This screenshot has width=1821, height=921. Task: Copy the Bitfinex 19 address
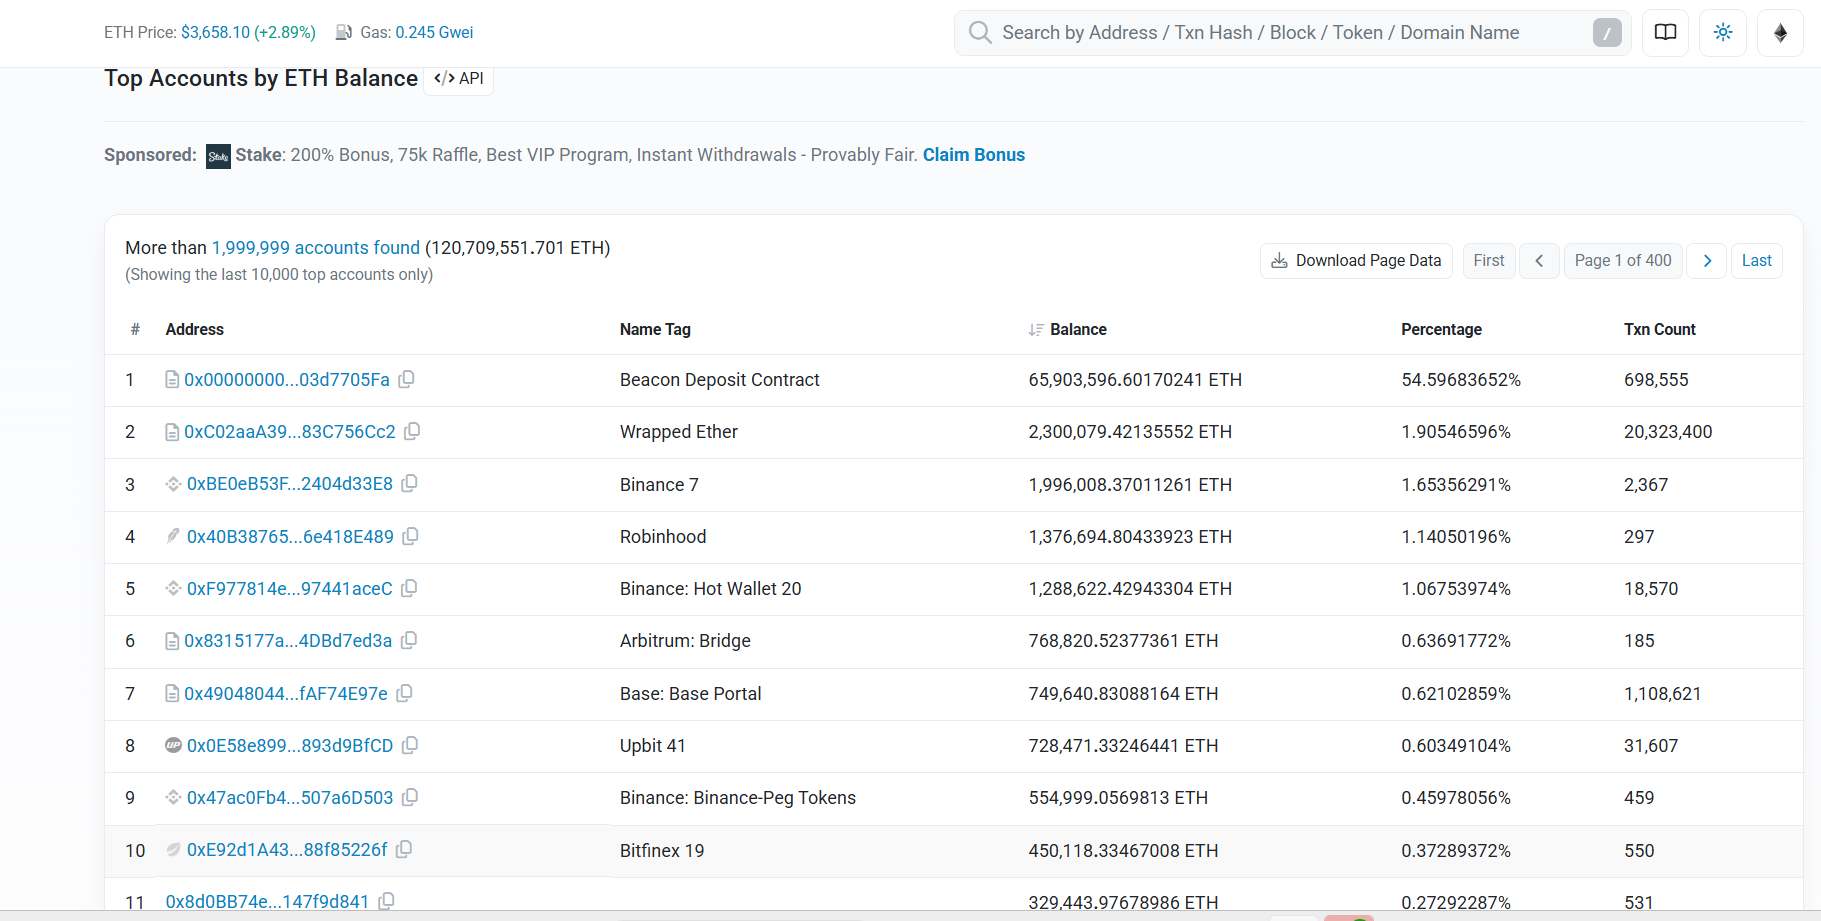click(404, 849)
